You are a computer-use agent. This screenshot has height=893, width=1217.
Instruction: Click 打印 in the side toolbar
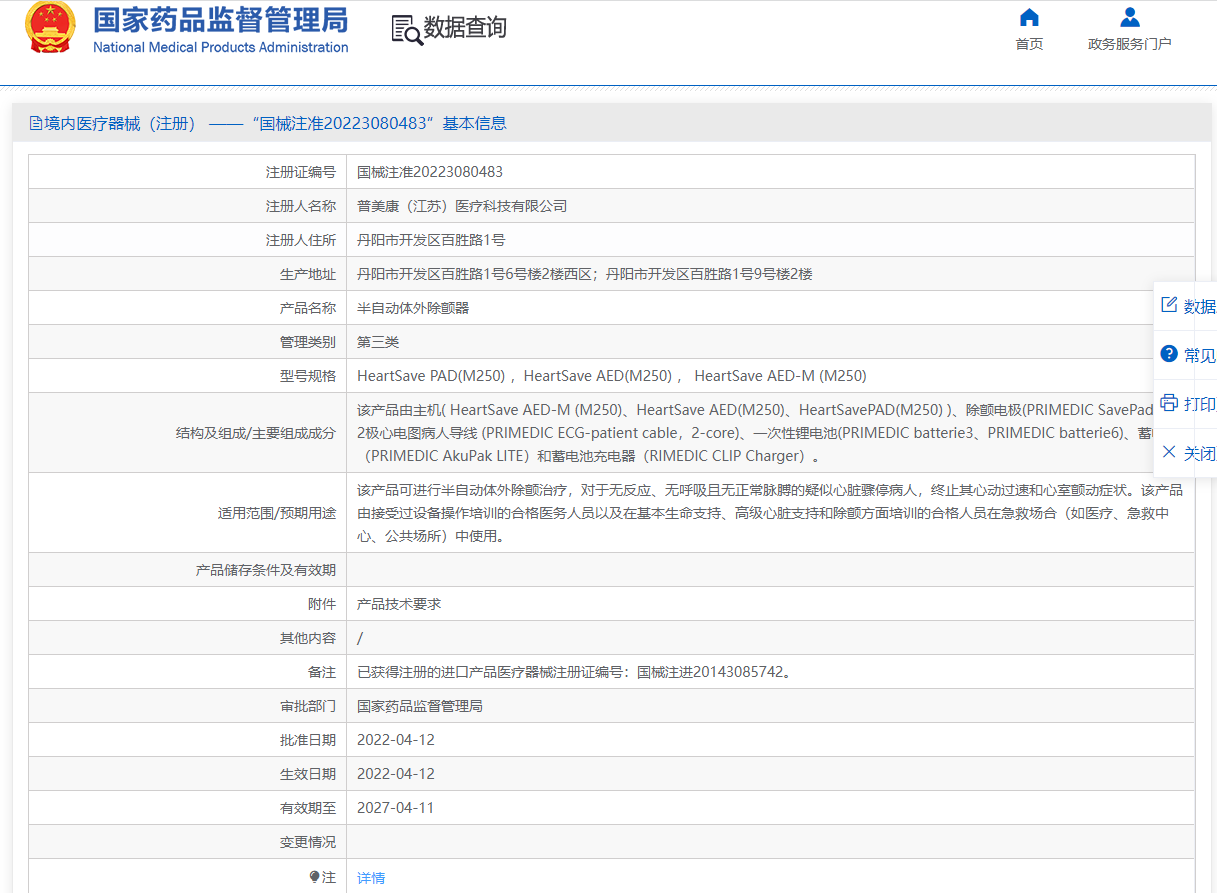point(1200,404)
